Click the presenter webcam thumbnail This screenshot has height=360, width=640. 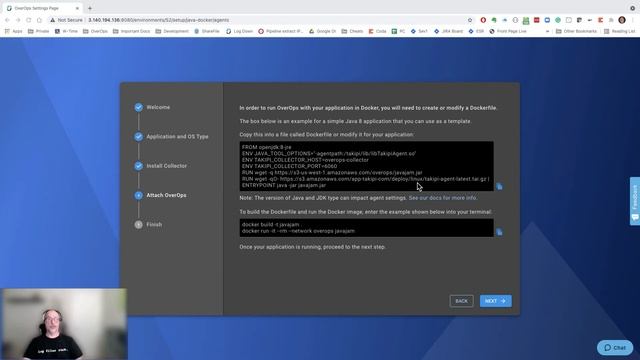(64, 324)
